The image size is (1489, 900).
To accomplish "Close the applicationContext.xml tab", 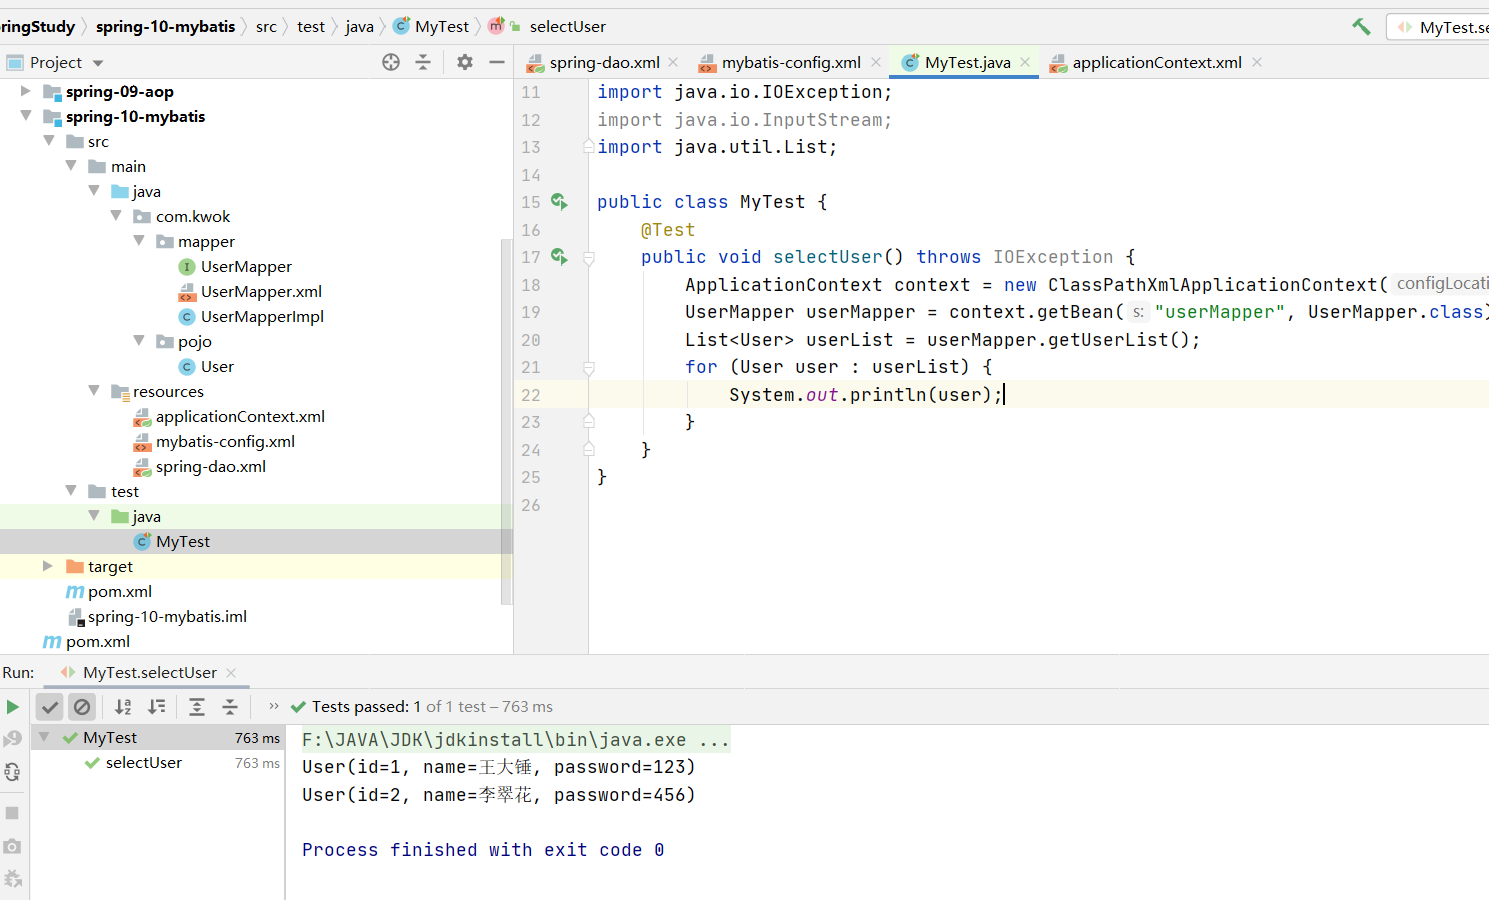I will pos(1257,62).
